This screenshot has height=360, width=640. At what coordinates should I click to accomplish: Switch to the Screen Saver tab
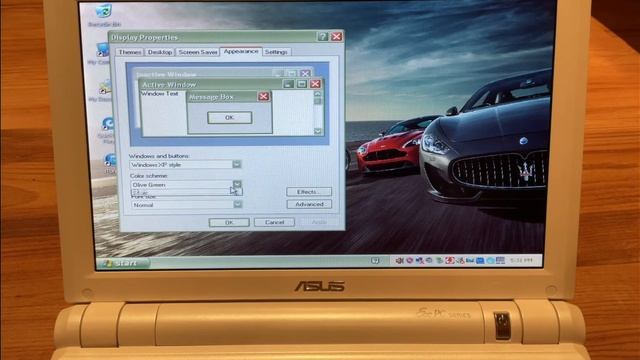[x=198, y=52]
